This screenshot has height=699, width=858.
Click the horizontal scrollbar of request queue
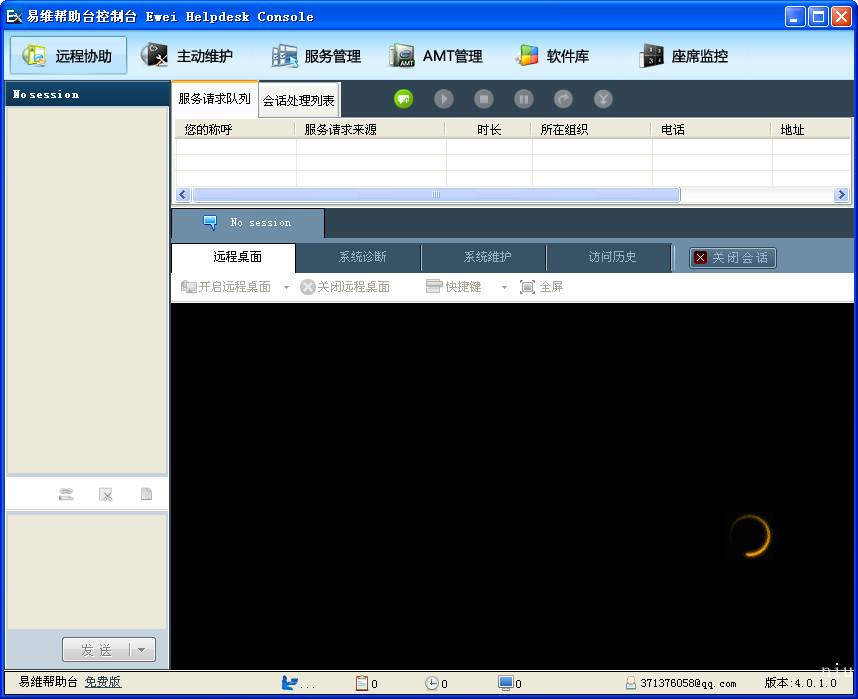pyautogui.click(x=435, y=195)
